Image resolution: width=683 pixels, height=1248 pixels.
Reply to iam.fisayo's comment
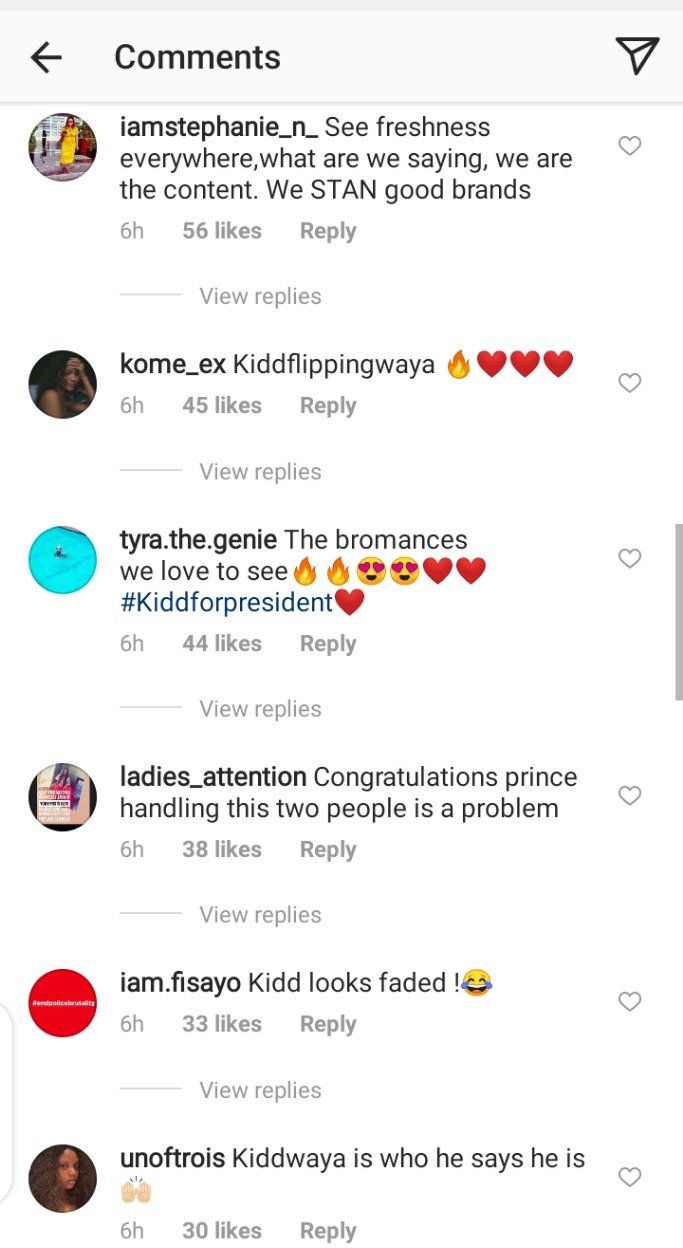[x=328, y=1024]
